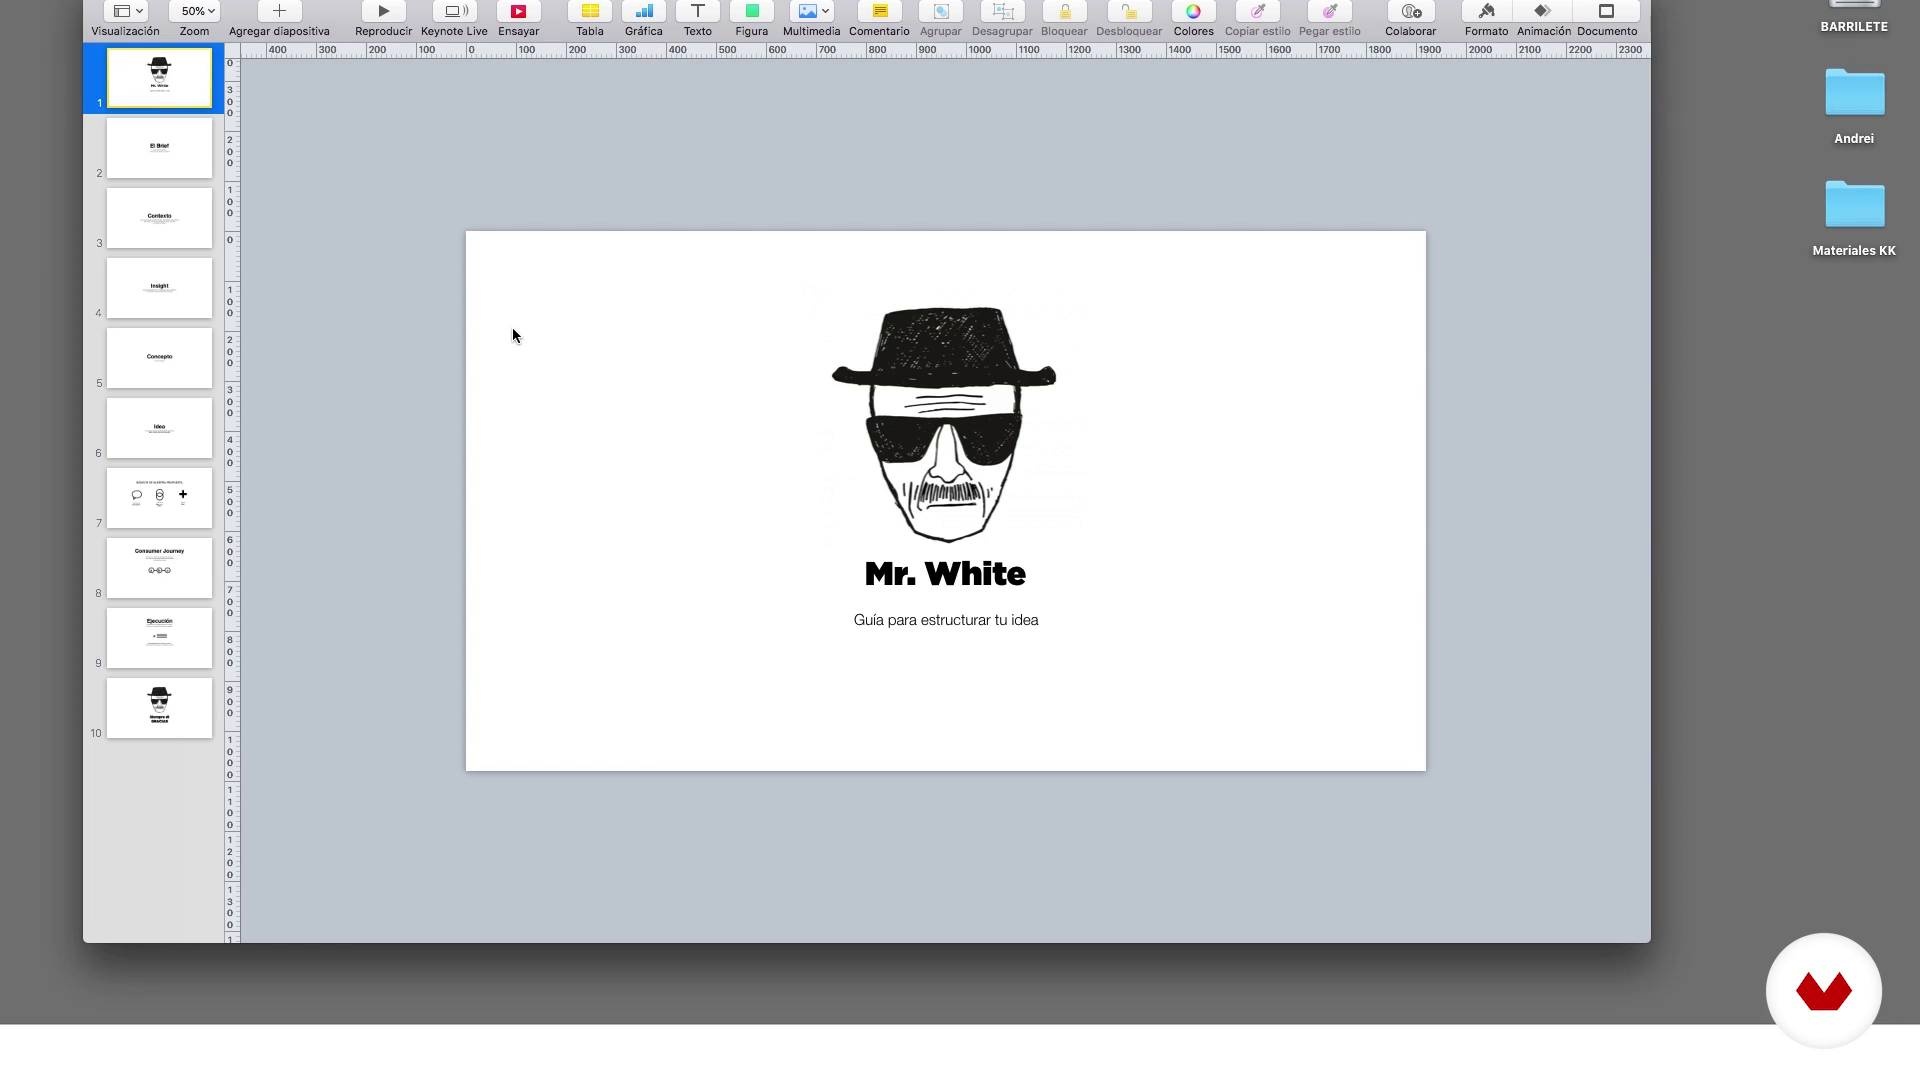Viewport: 1920px width, 1080px height.
Task: Click the Agrupar tool
Action: (x=941, y=12)
